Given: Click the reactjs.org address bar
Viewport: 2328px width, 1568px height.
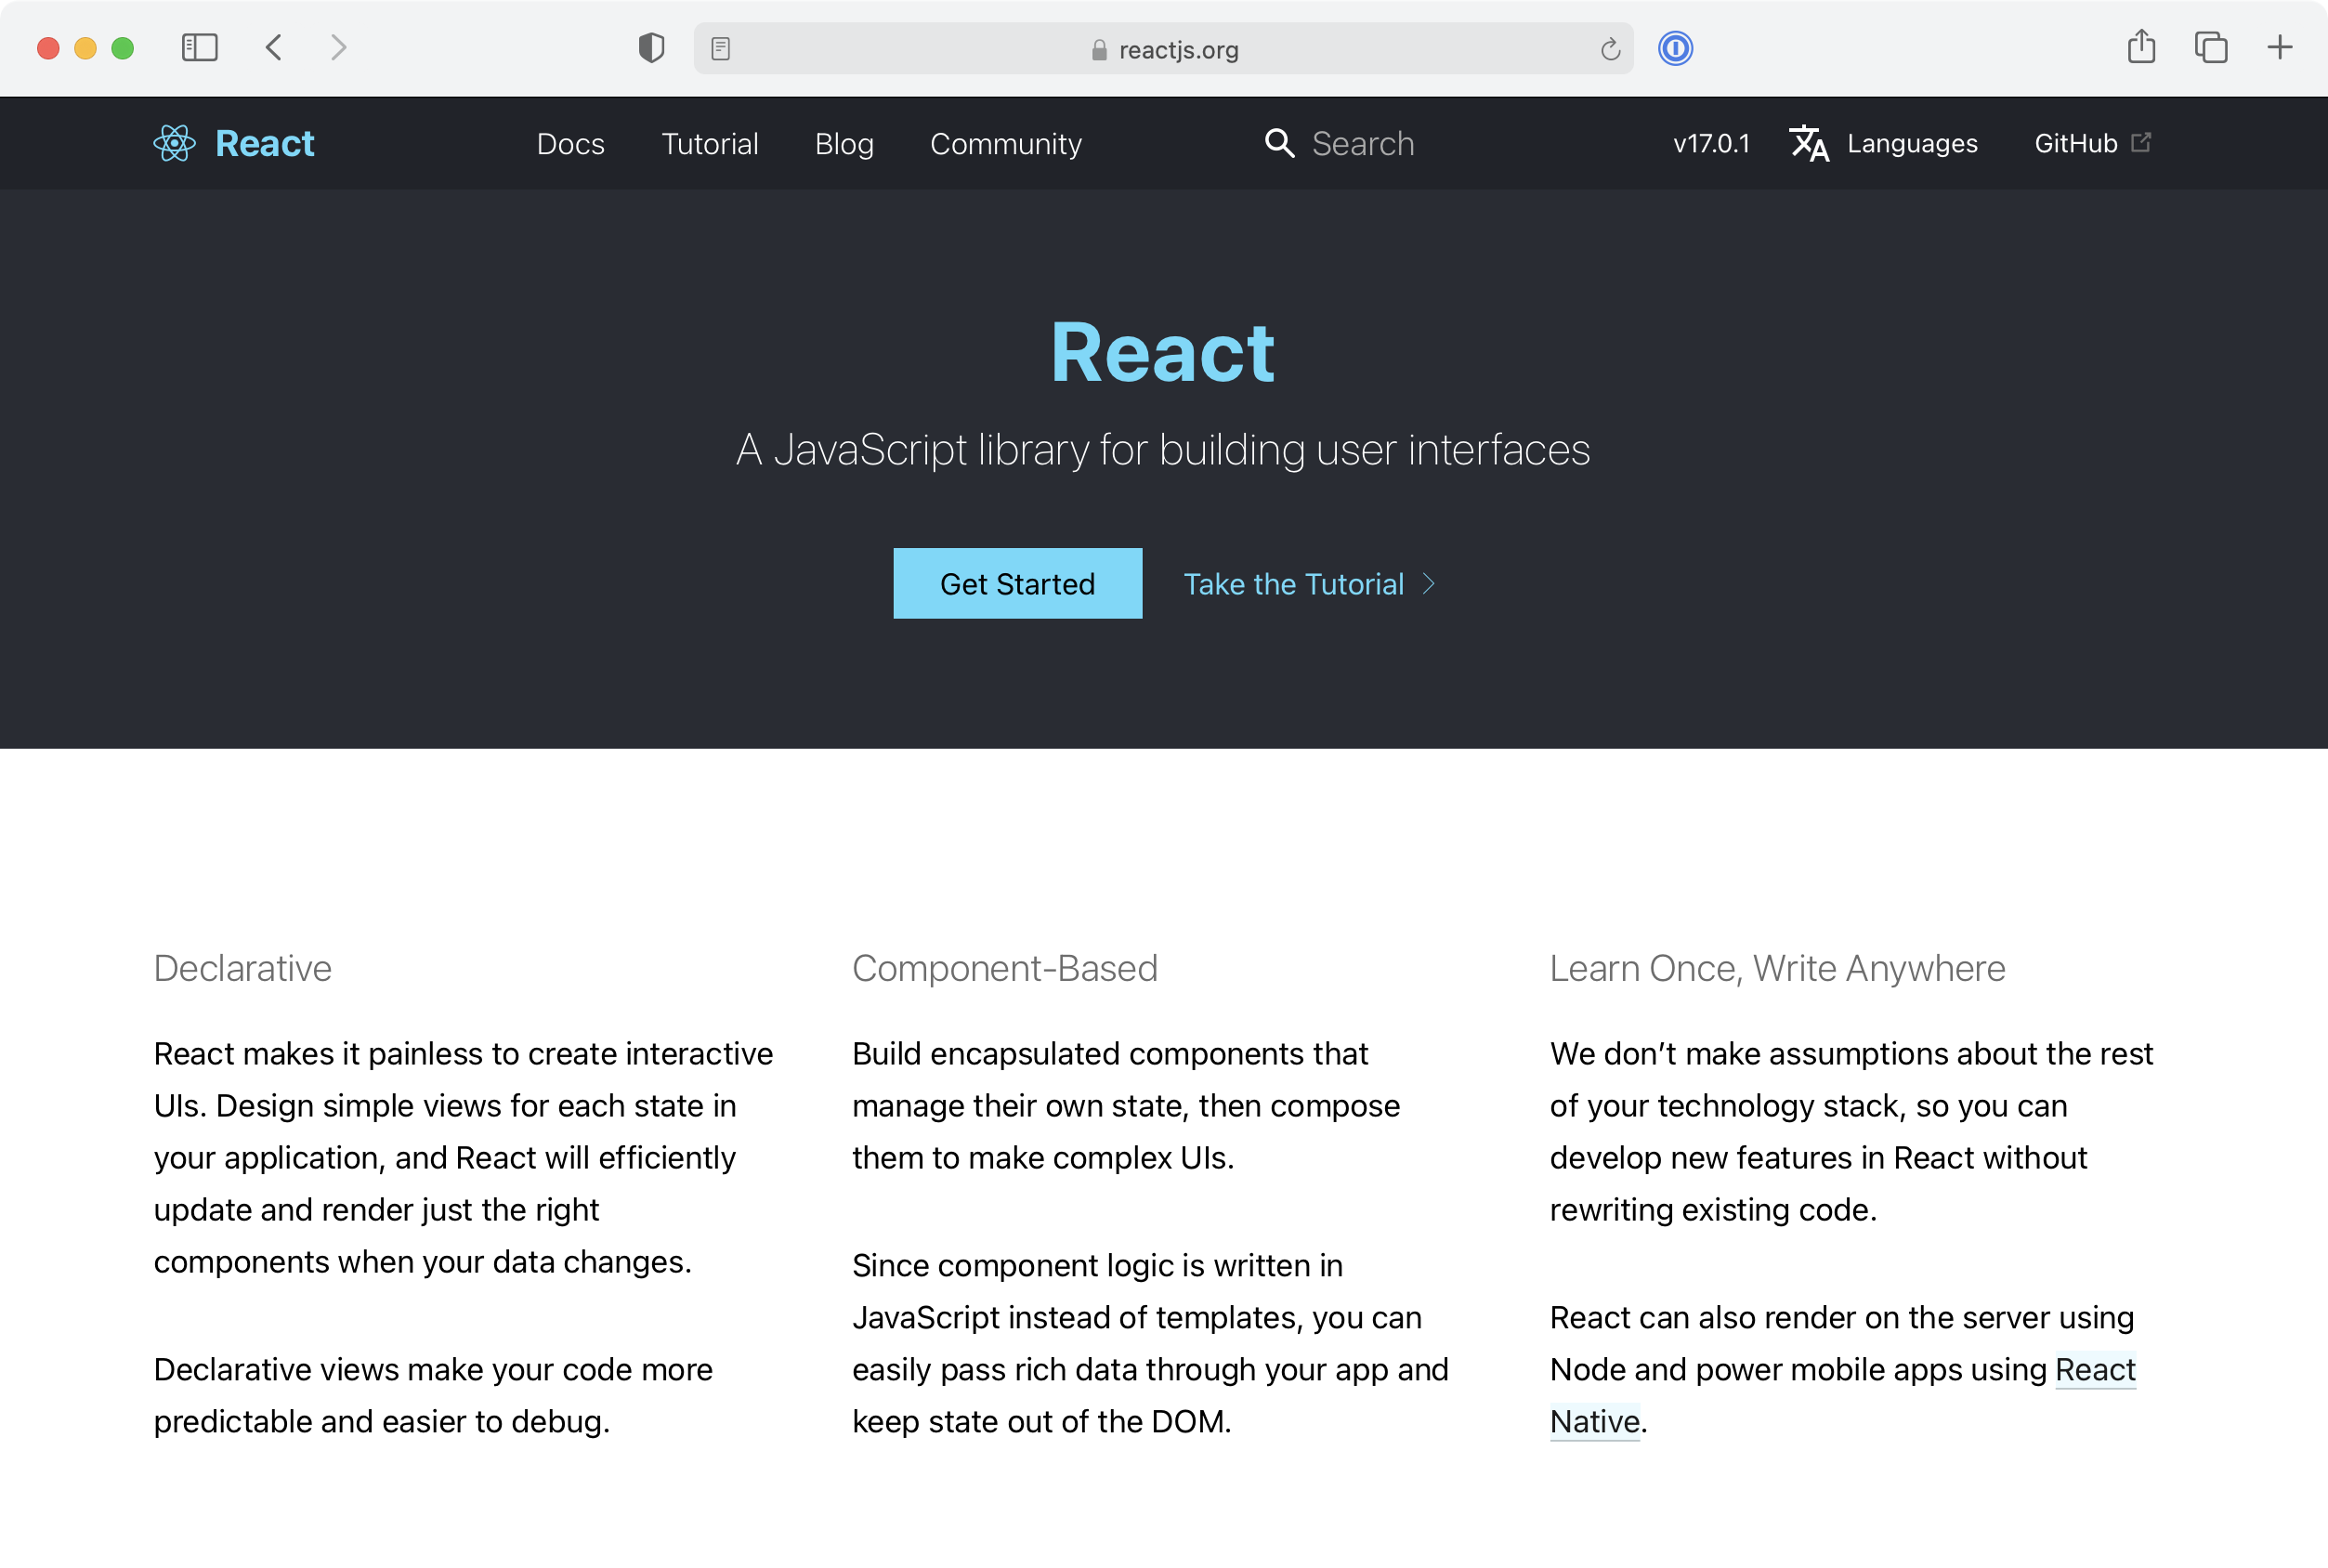Looking at the screenshot, I should [x=1163, y=49].
